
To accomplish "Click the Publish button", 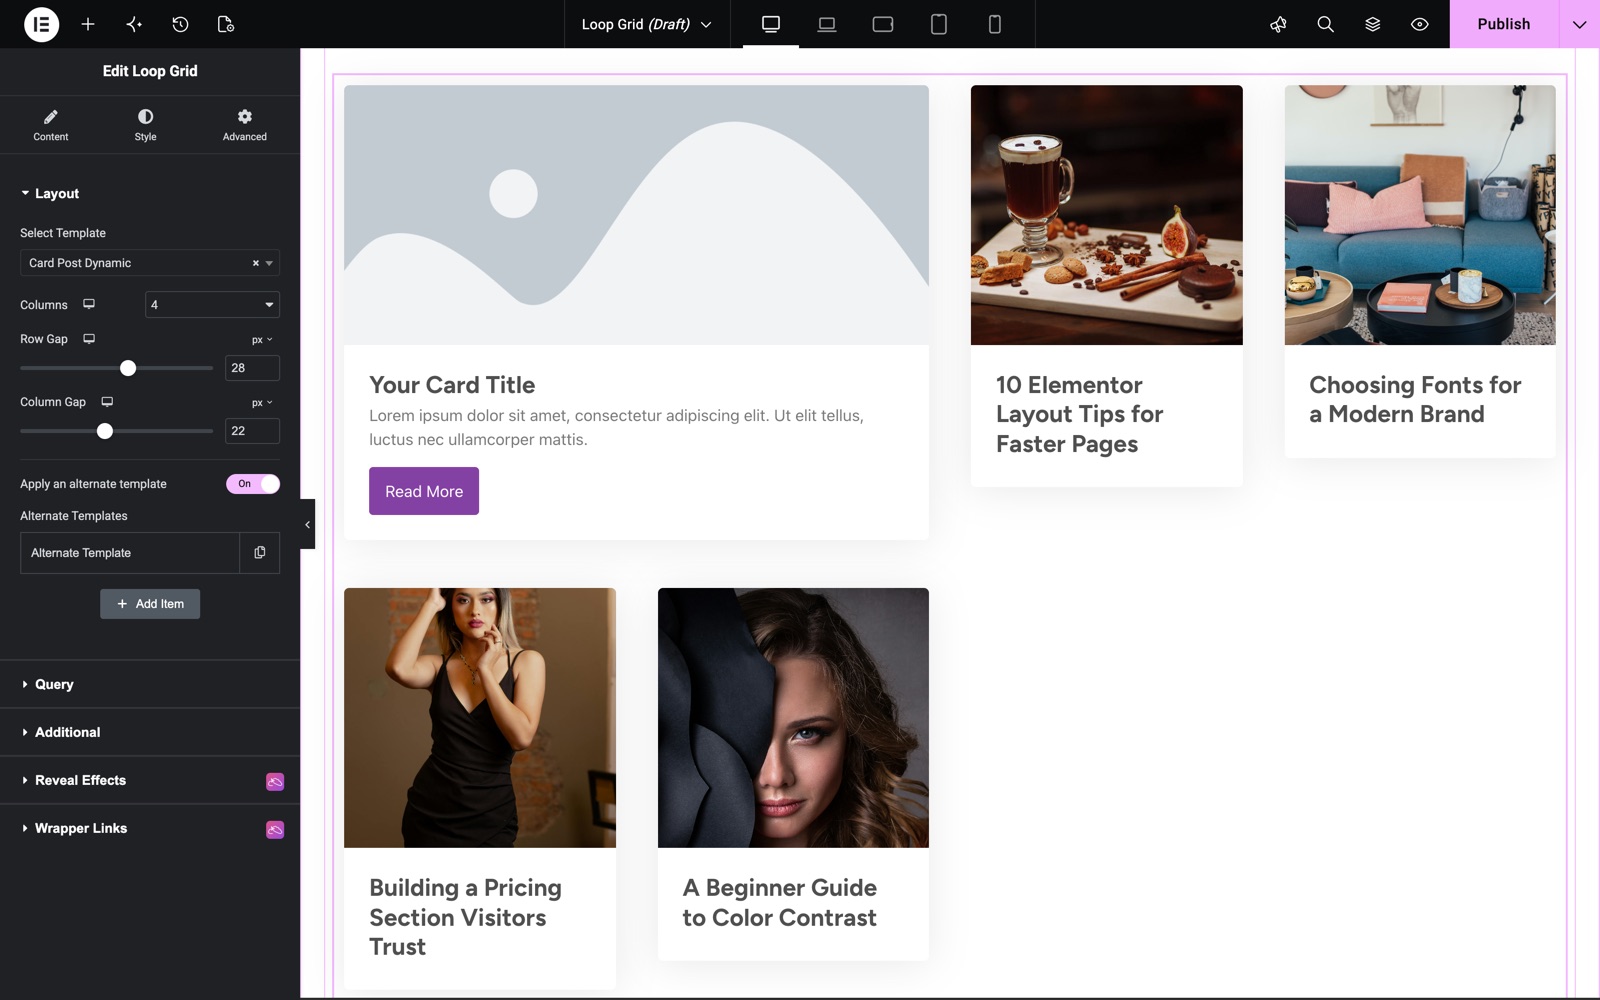I will (1503, 24).
